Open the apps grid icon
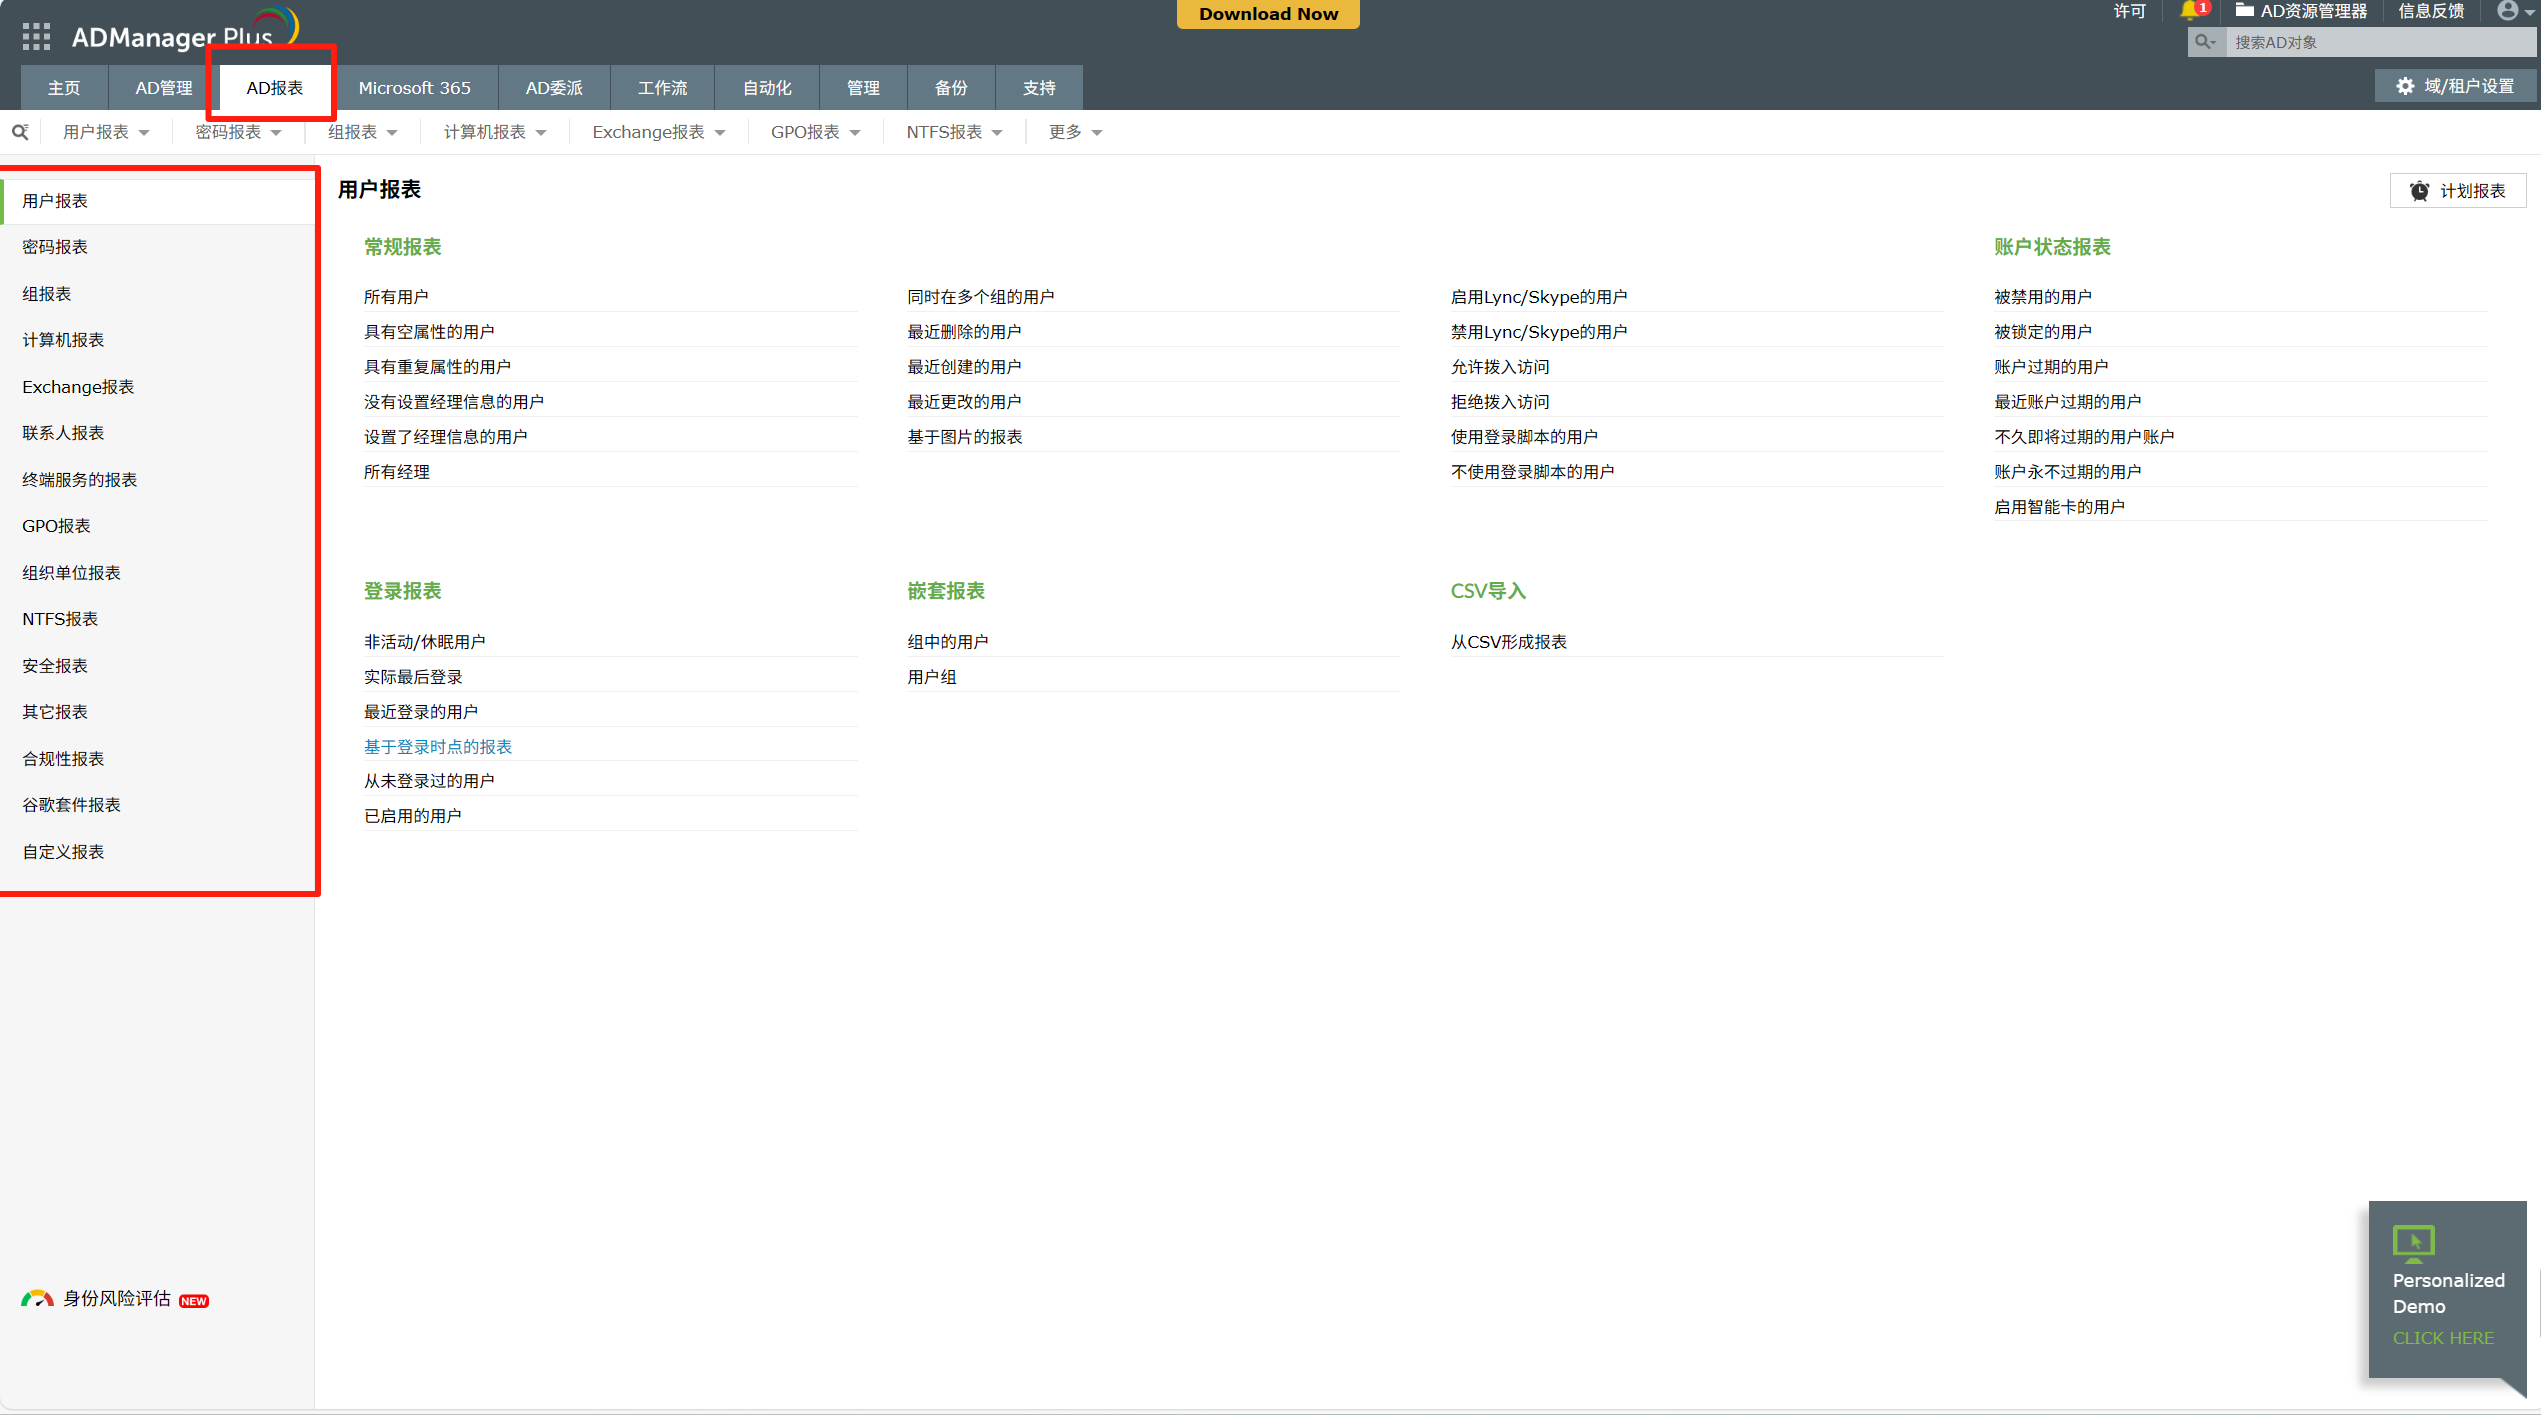The width and height of the screenshot is (2541, 1415). click(36, 37)
